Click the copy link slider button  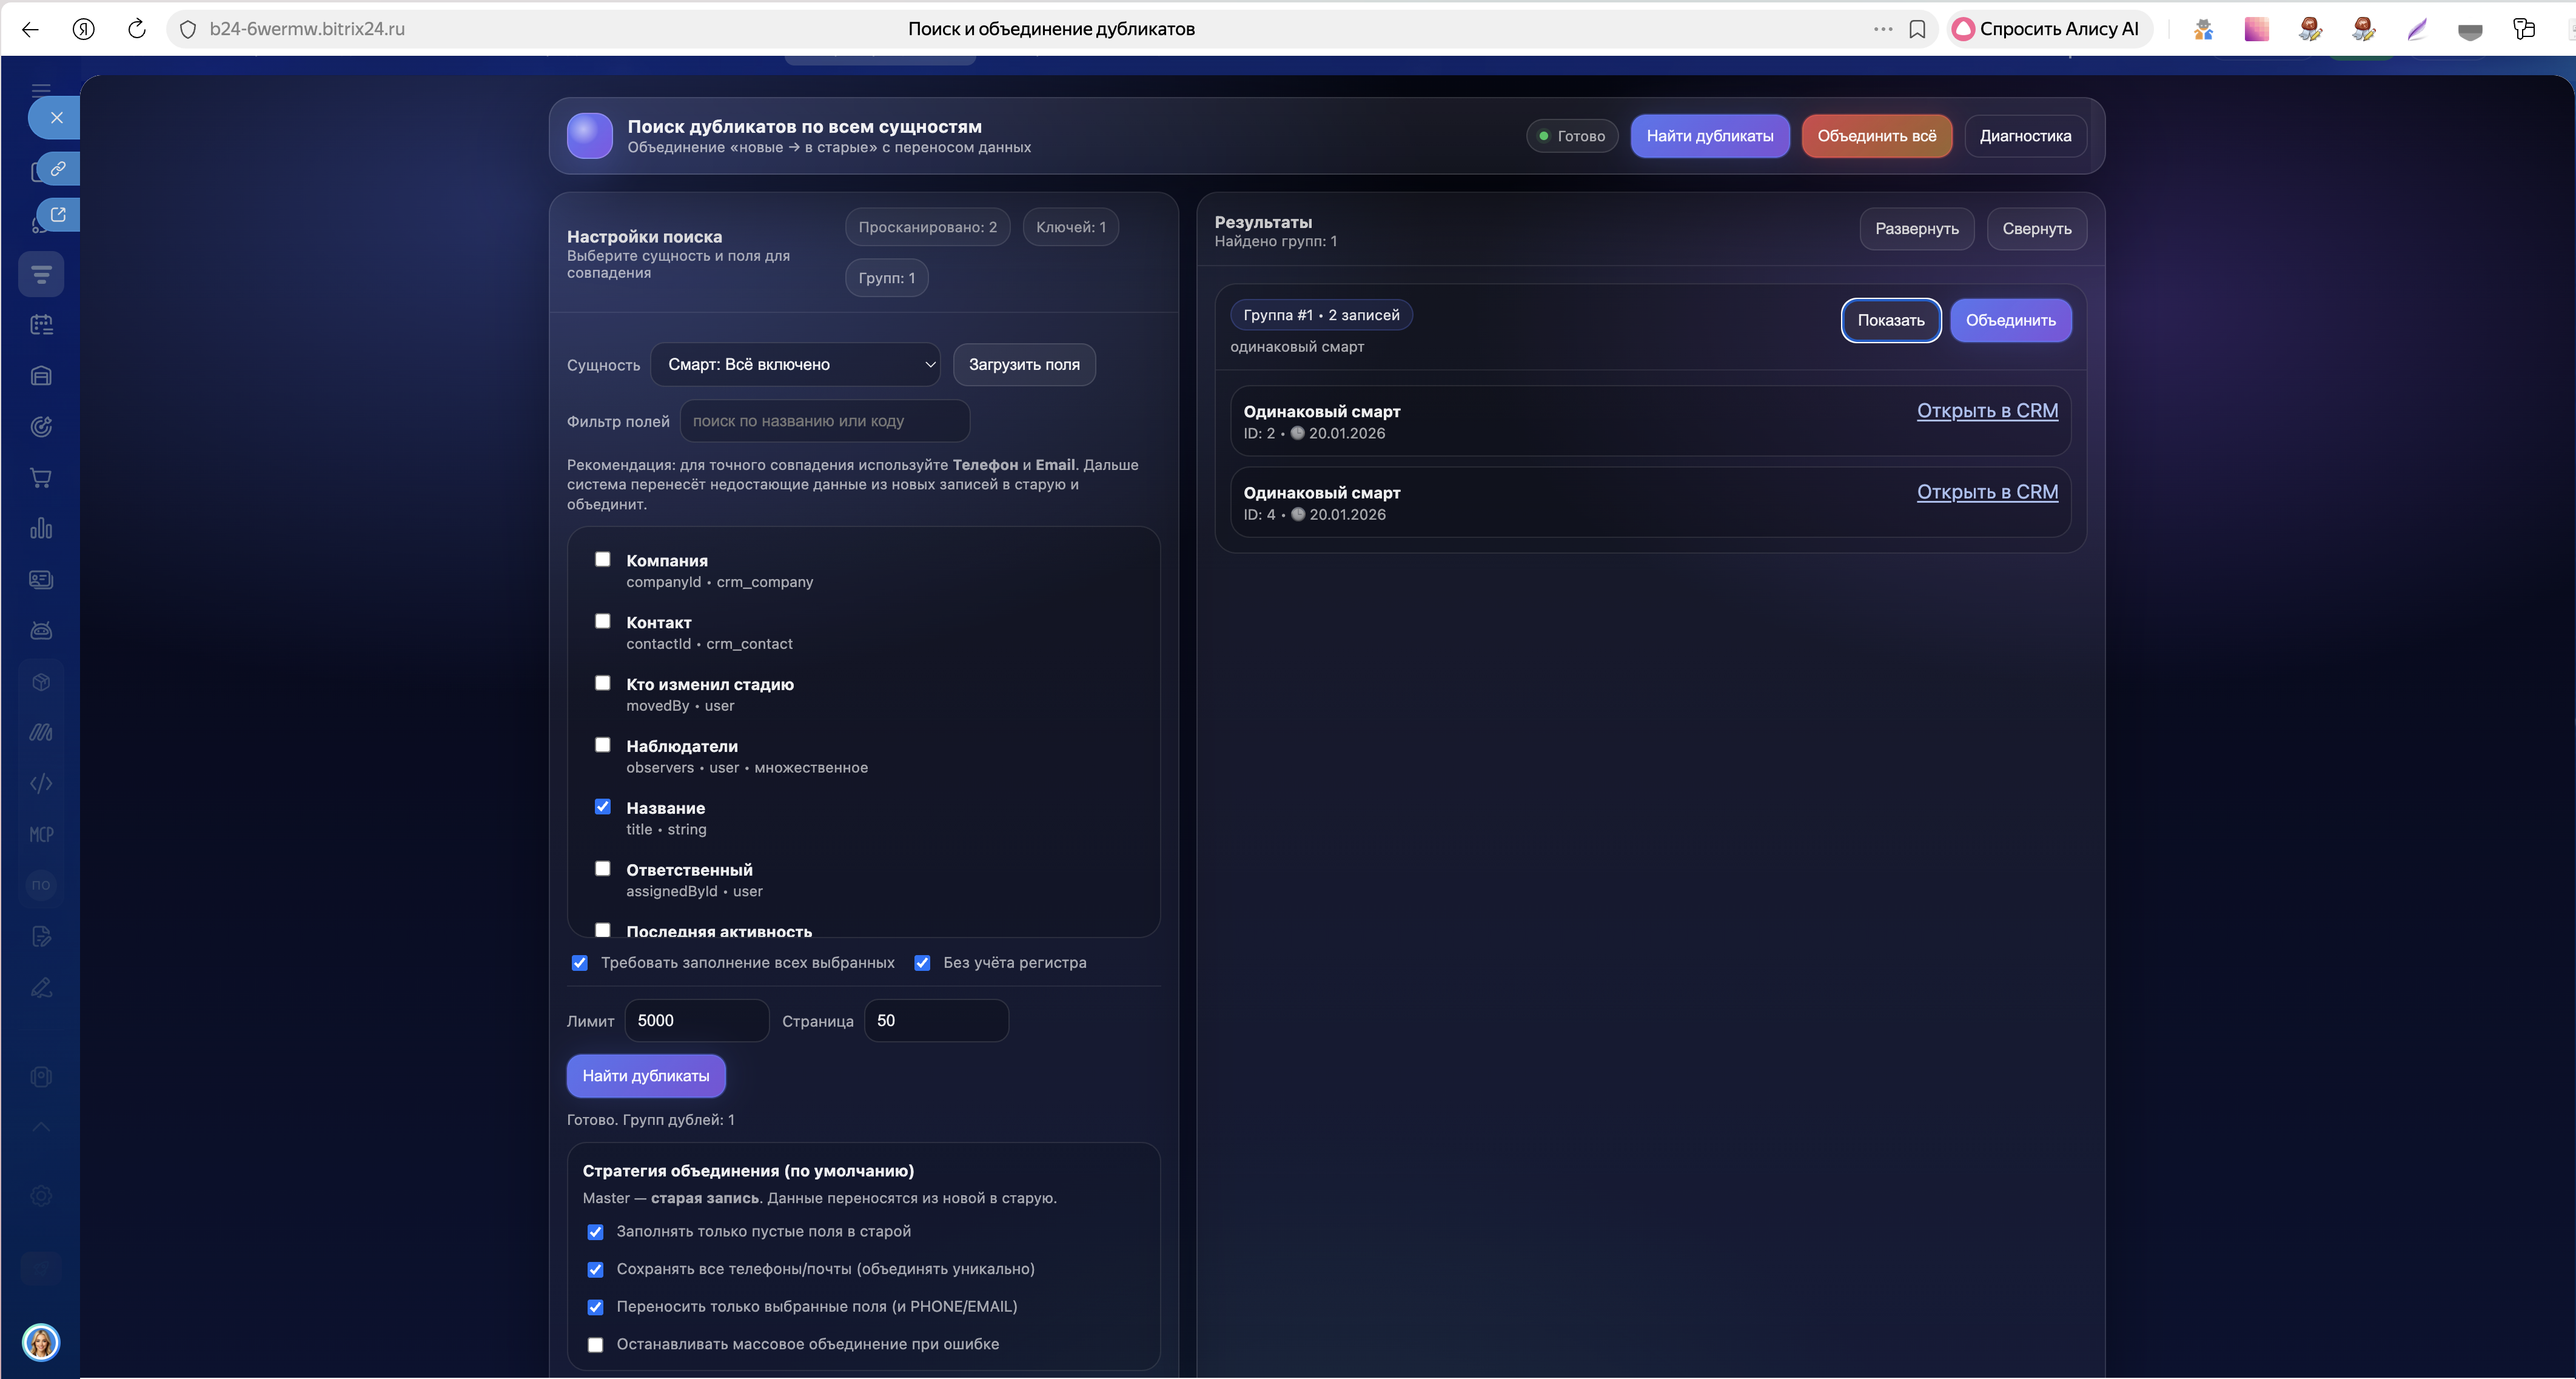point(58,169)
